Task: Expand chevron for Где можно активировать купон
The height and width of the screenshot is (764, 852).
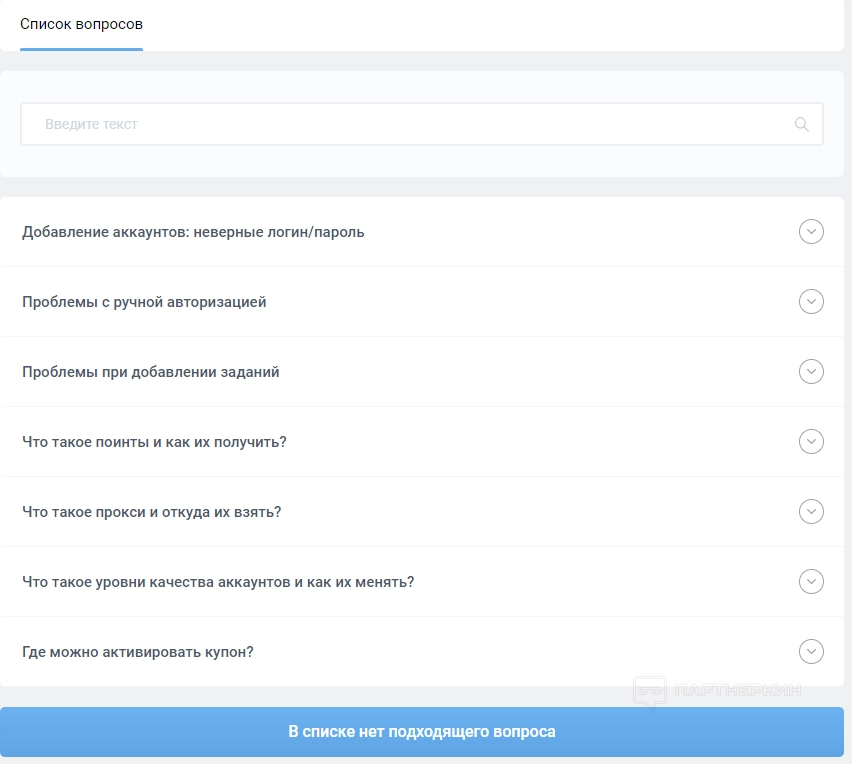Action: (811, 652)
